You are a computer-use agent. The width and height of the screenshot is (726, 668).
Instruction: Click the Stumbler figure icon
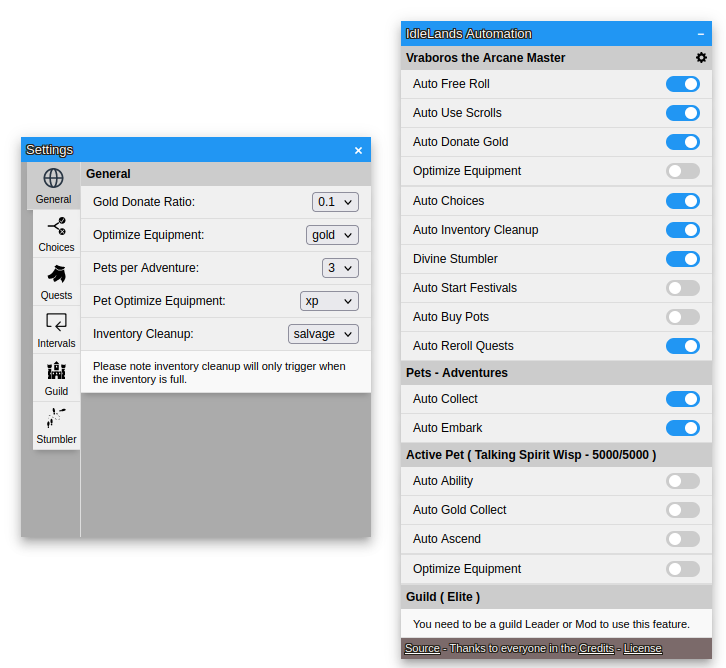56,418
